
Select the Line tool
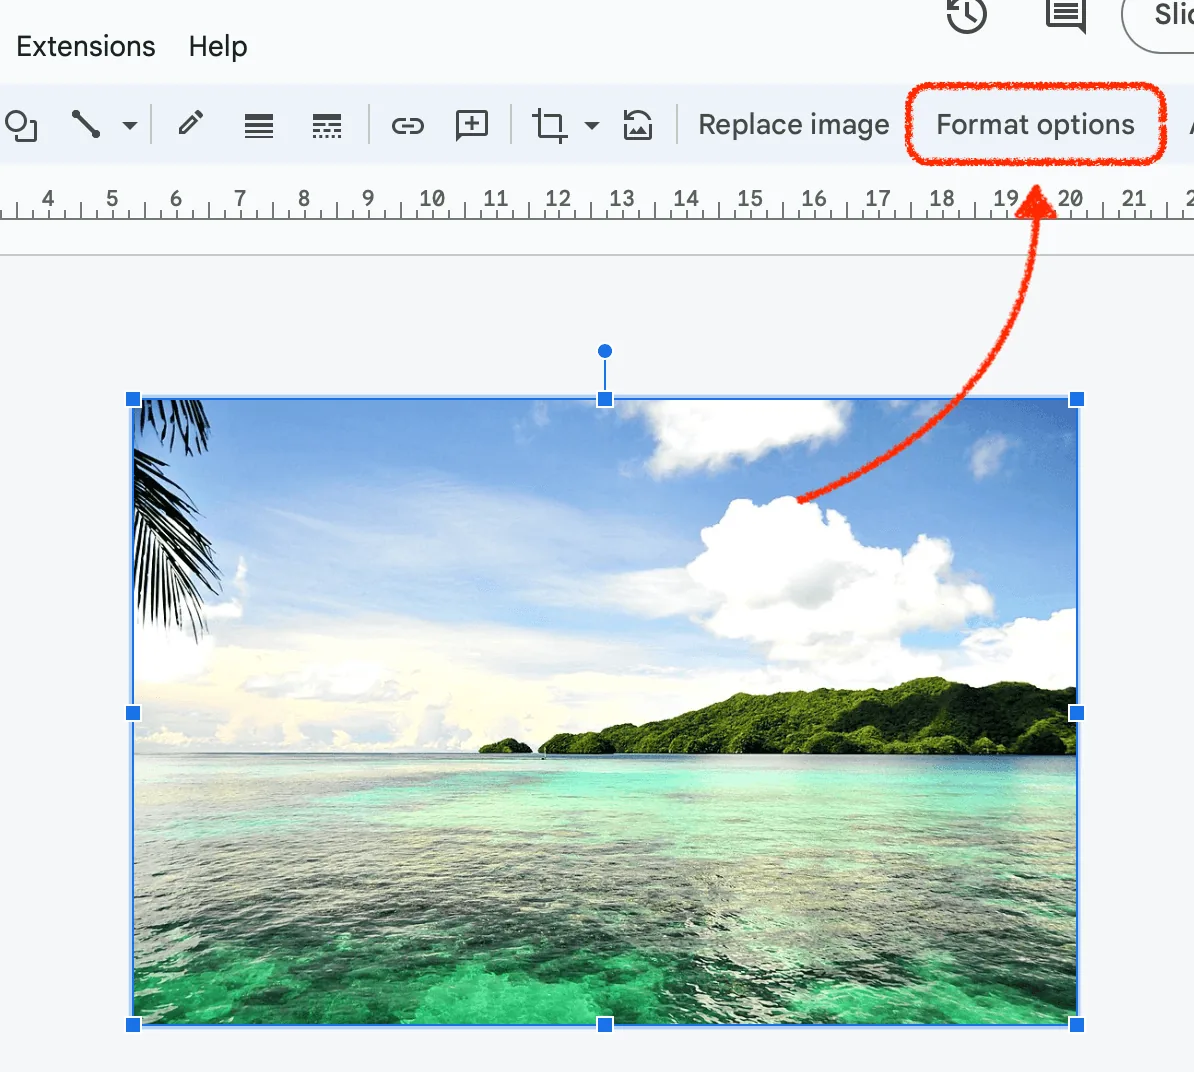(85, 124)
